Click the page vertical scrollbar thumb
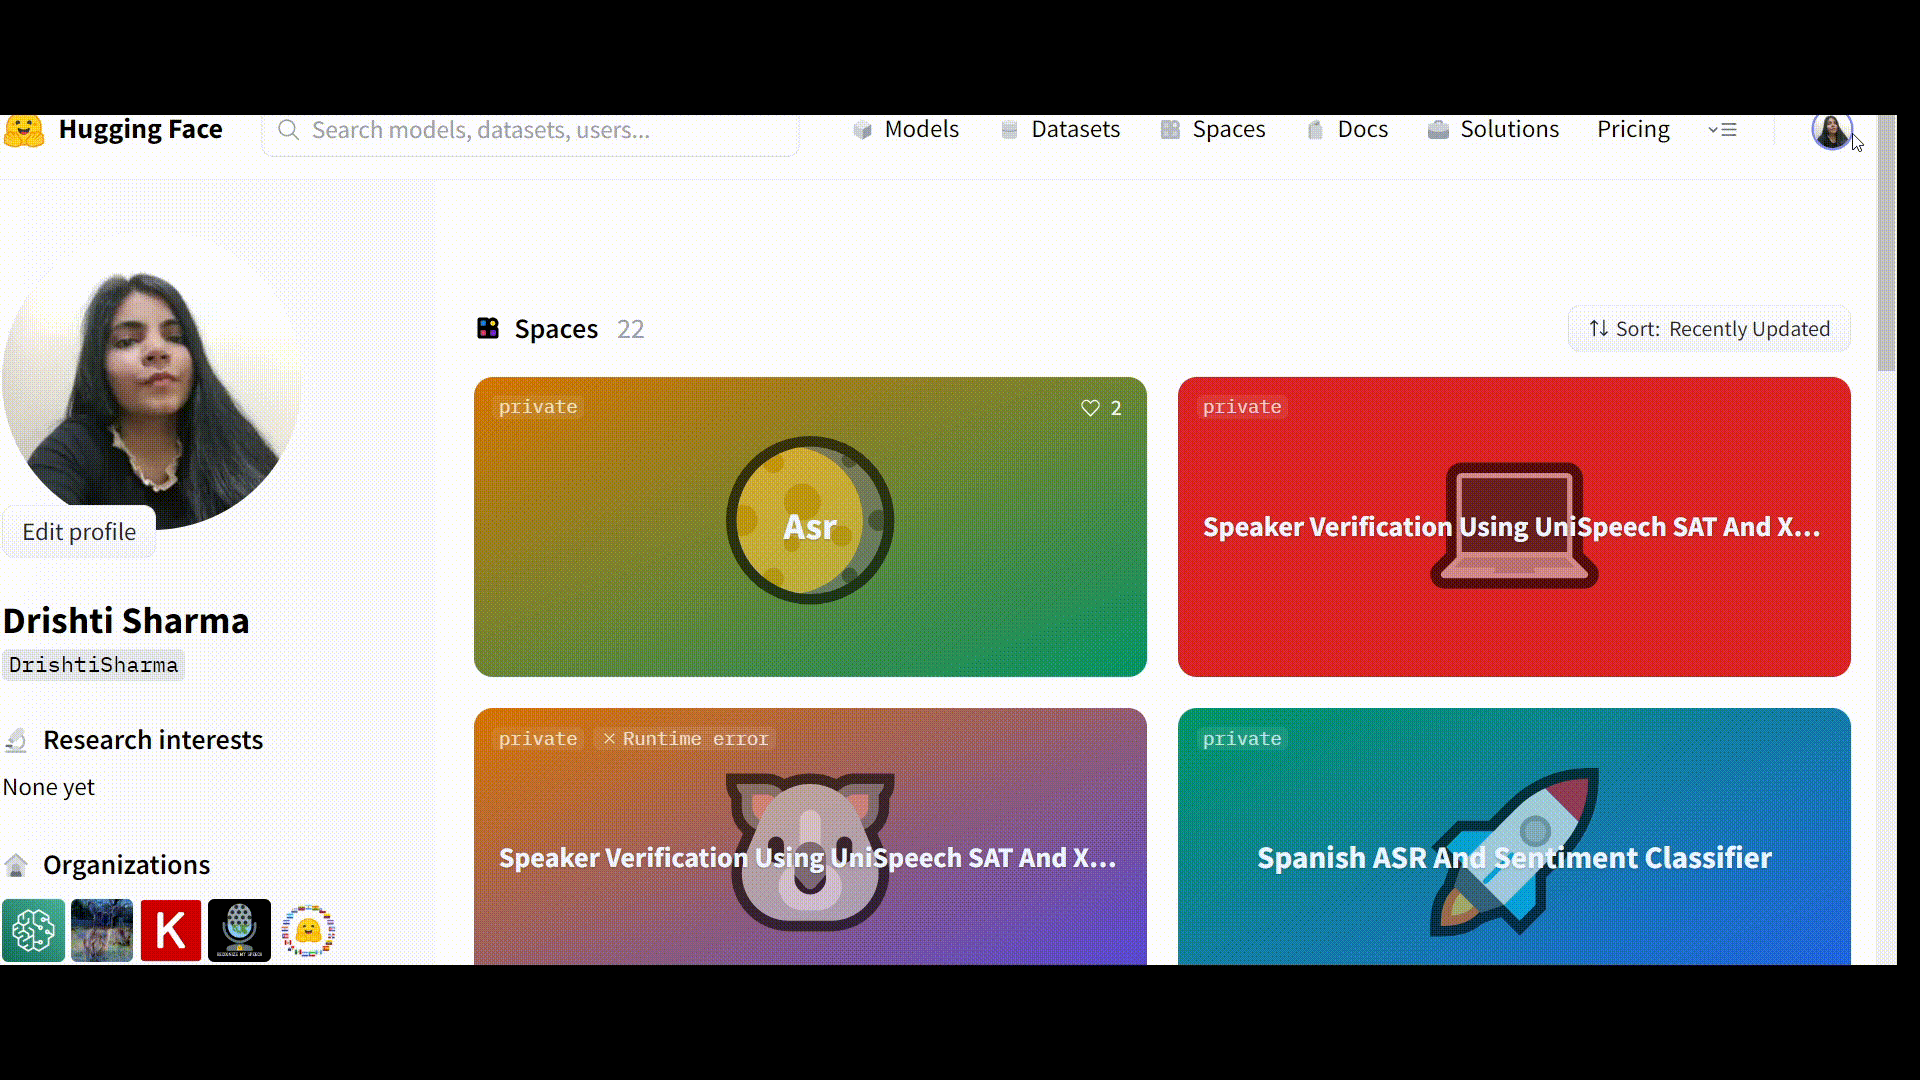The width and height of the screenshot is (1920, 1080). [1886, 243]
